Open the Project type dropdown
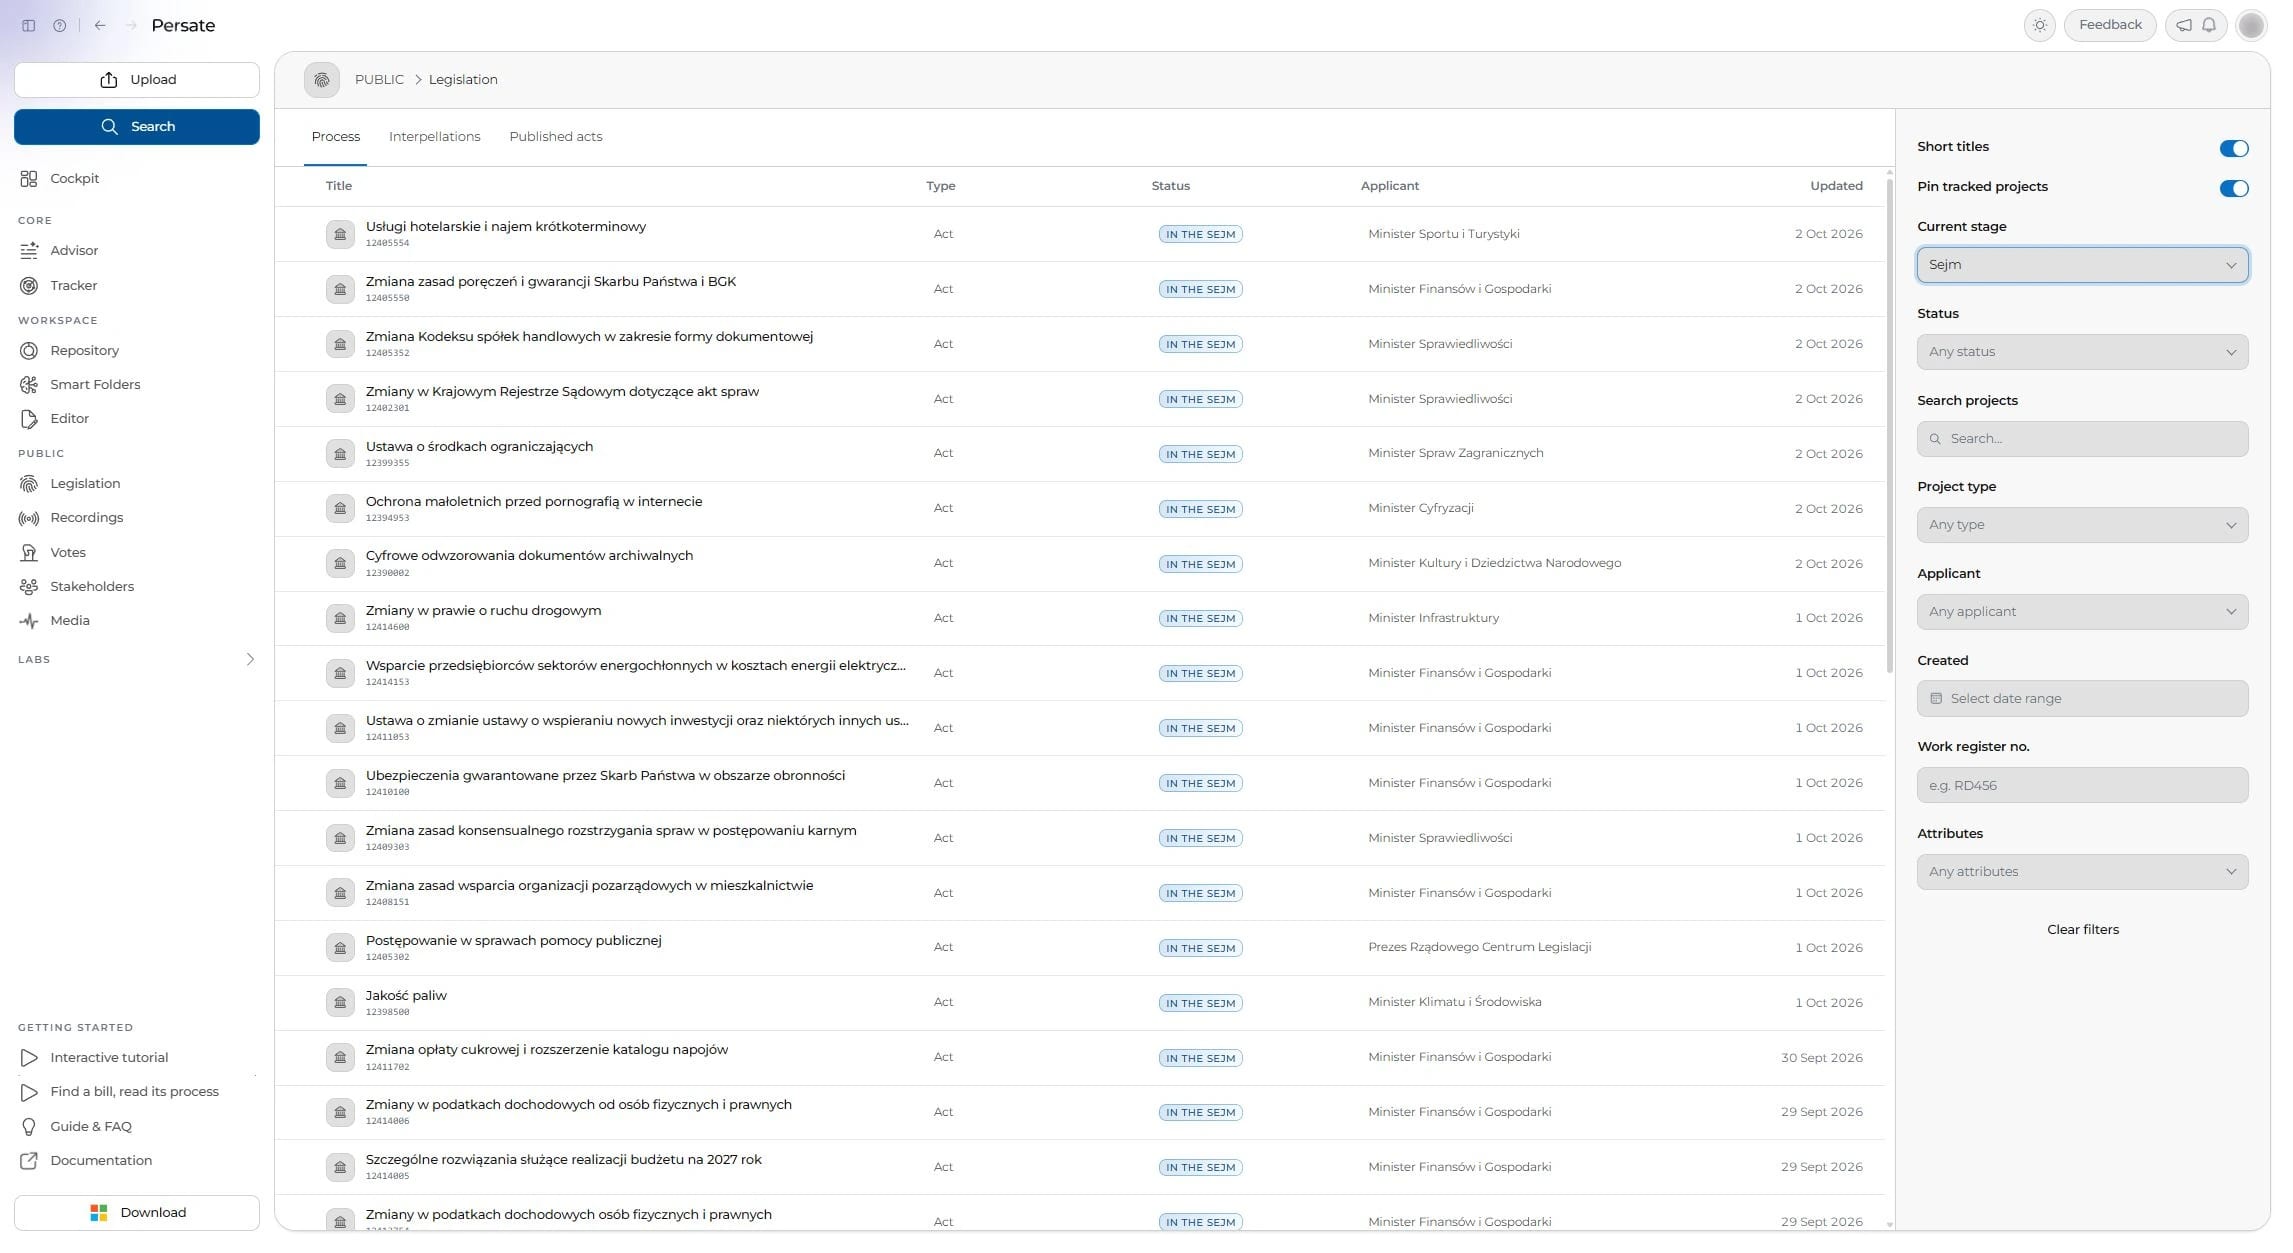2293x1253 pixels. pyautogui.click(x=2082, y=525)
